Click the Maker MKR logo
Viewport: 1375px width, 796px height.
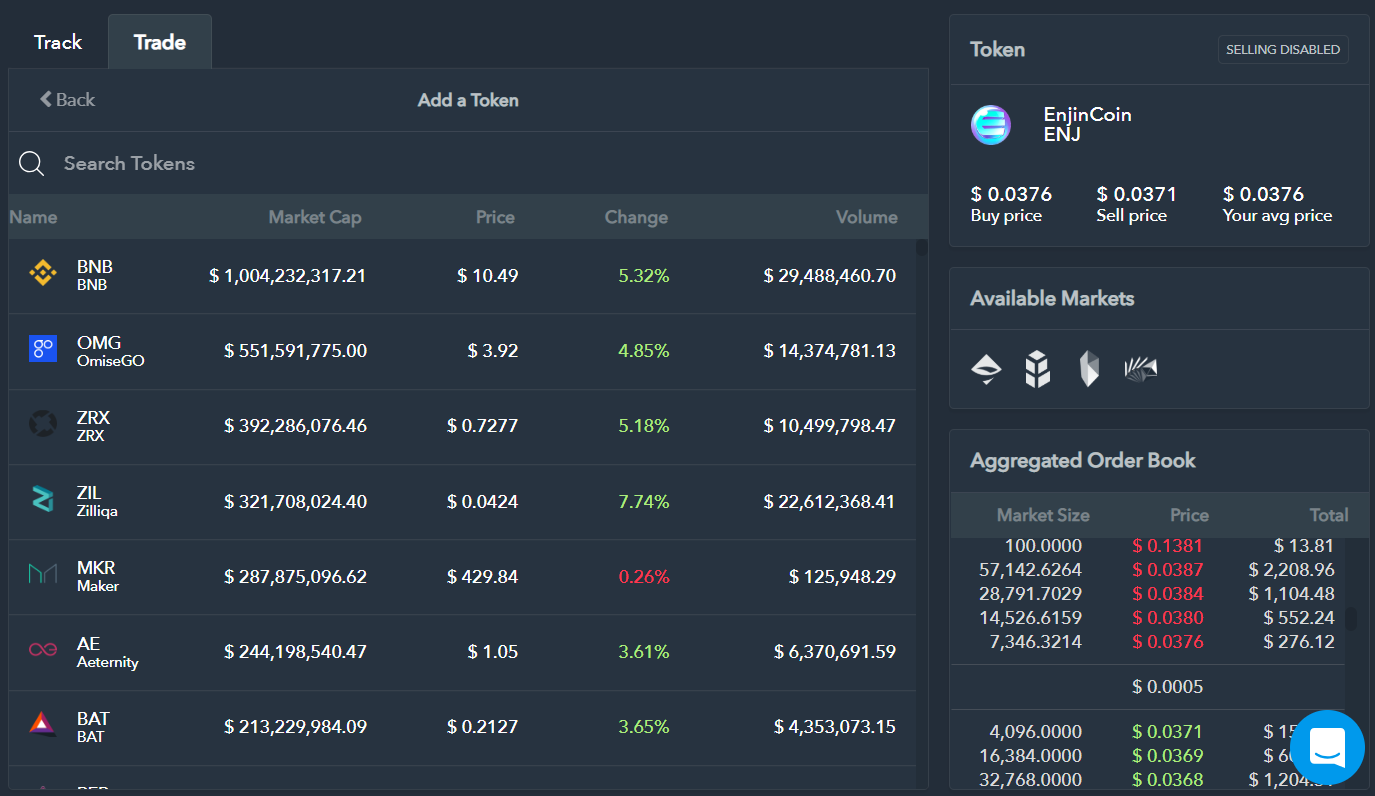[43, 574]
